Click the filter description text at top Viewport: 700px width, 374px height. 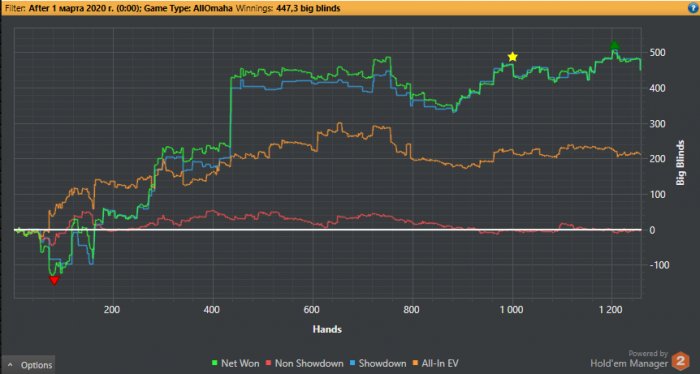172,8
